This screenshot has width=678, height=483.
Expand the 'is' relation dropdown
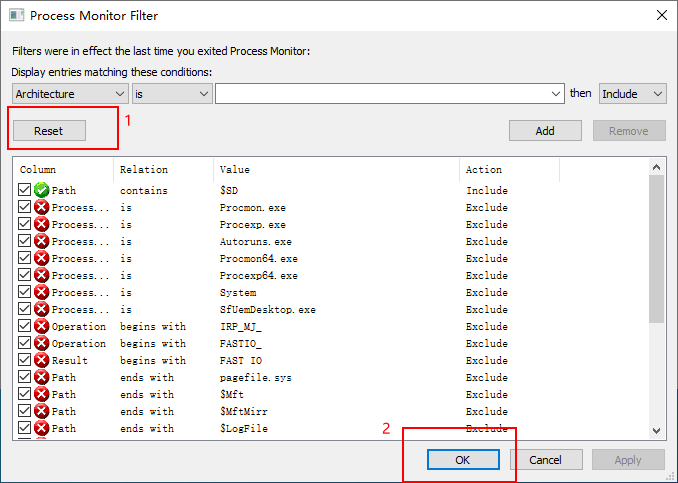[x=172, y=94]
